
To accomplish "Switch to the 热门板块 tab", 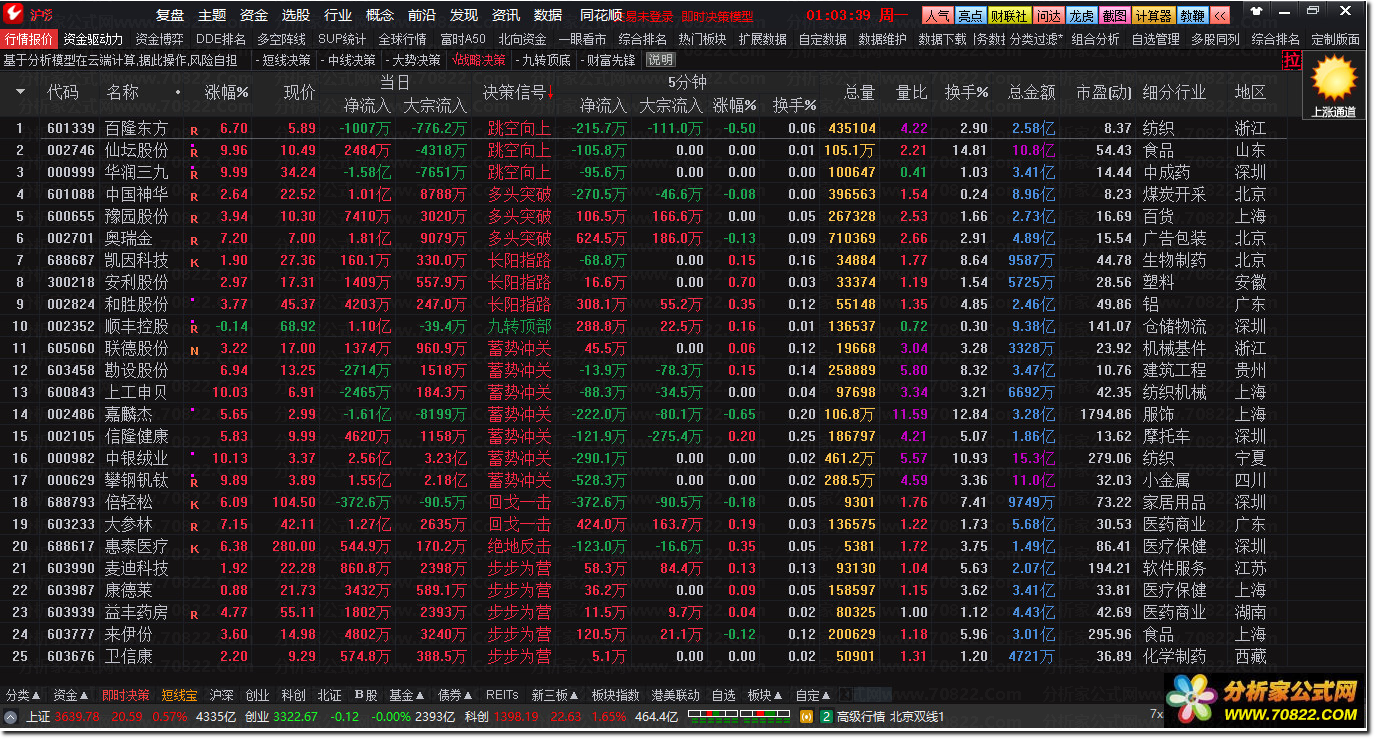I will pos(702,39).
